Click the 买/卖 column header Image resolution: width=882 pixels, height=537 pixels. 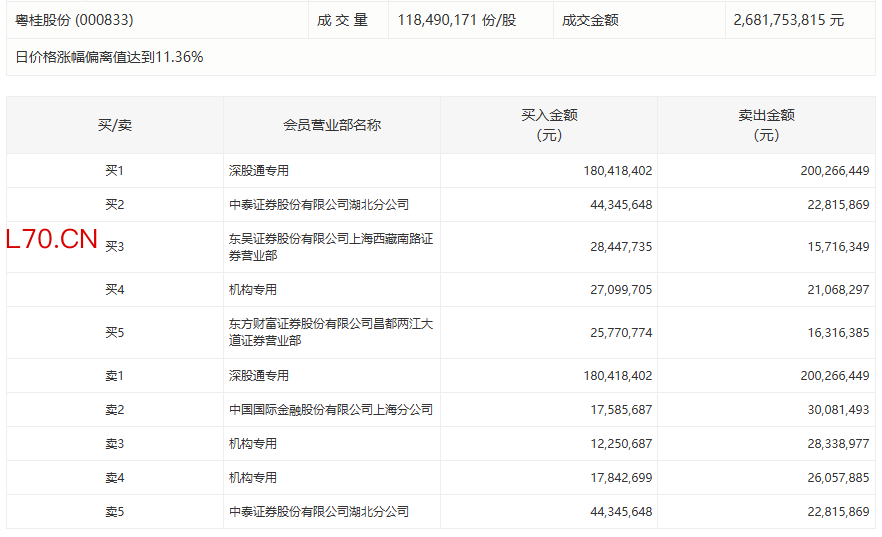point(114,125)
